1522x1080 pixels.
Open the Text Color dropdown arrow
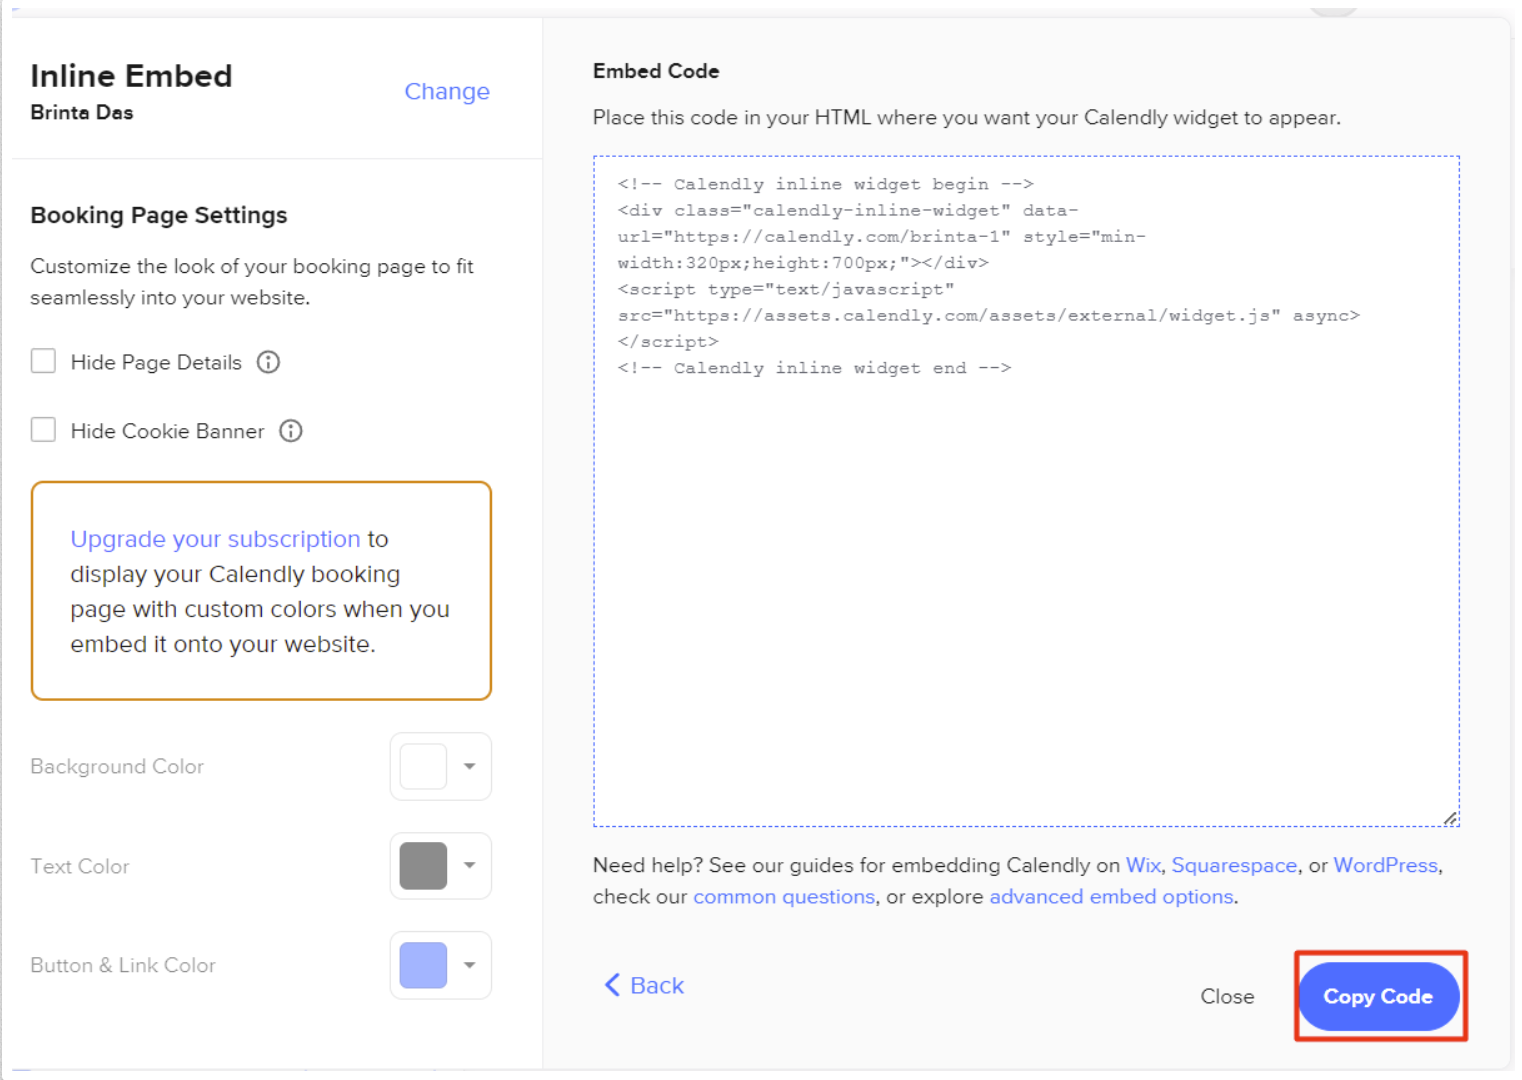point(469,866)
